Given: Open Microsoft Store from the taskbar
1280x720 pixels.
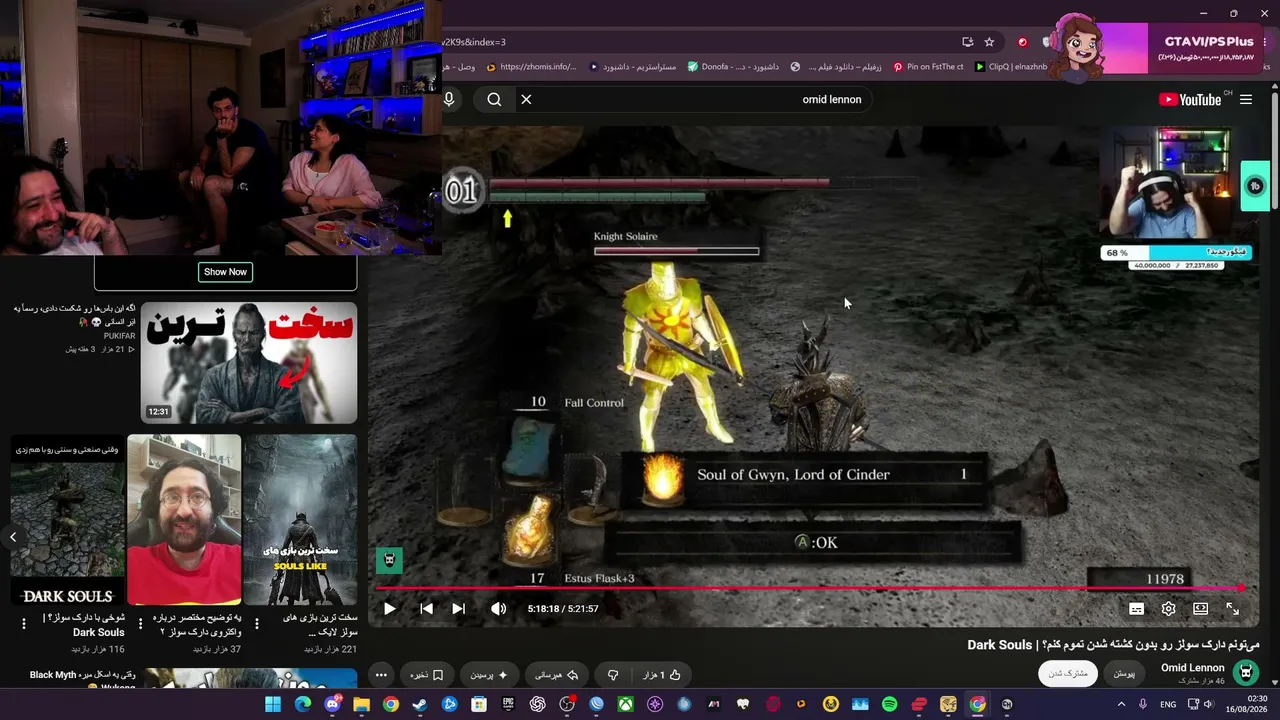Looking at the screenshot, I should (479, 704).
